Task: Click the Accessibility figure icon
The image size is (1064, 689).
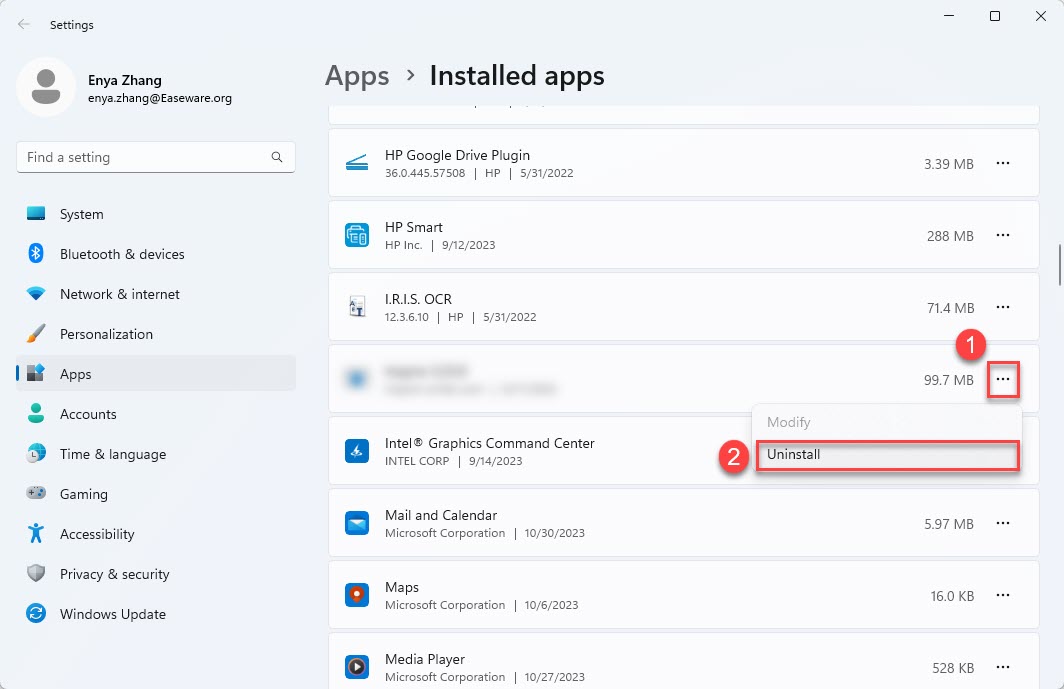Action: [36, 534]
